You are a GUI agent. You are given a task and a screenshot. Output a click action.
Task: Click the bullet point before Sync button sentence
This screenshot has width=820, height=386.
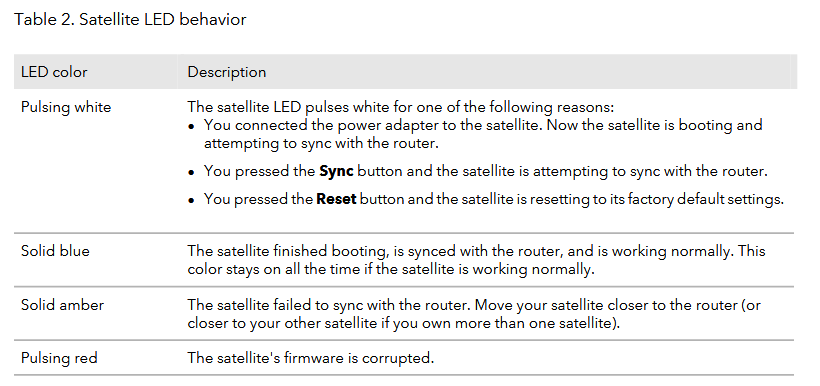192,173
